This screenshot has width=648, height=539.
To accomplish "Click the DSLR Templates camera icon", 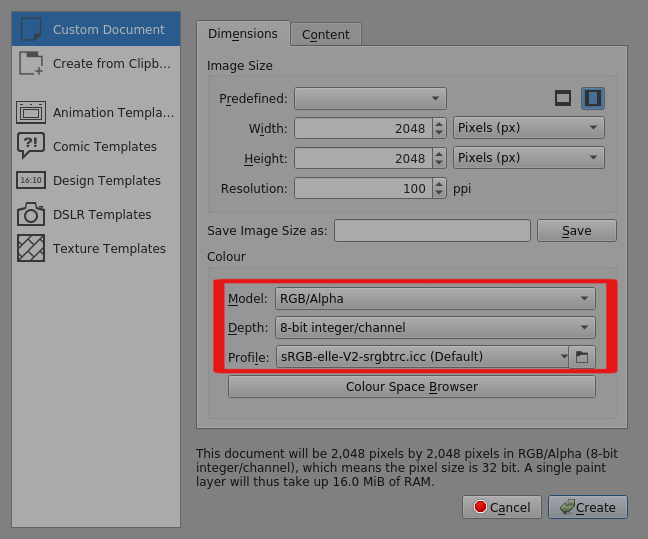I will pos(31,214).
